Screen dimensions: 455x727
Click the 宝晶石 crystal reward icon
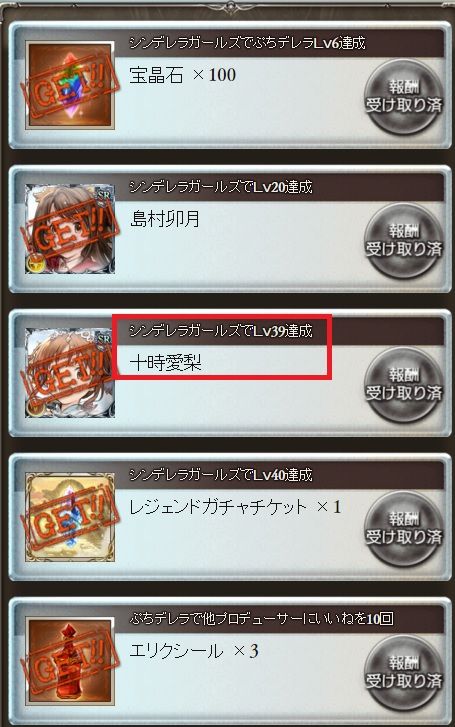click(x=70, y=85)
